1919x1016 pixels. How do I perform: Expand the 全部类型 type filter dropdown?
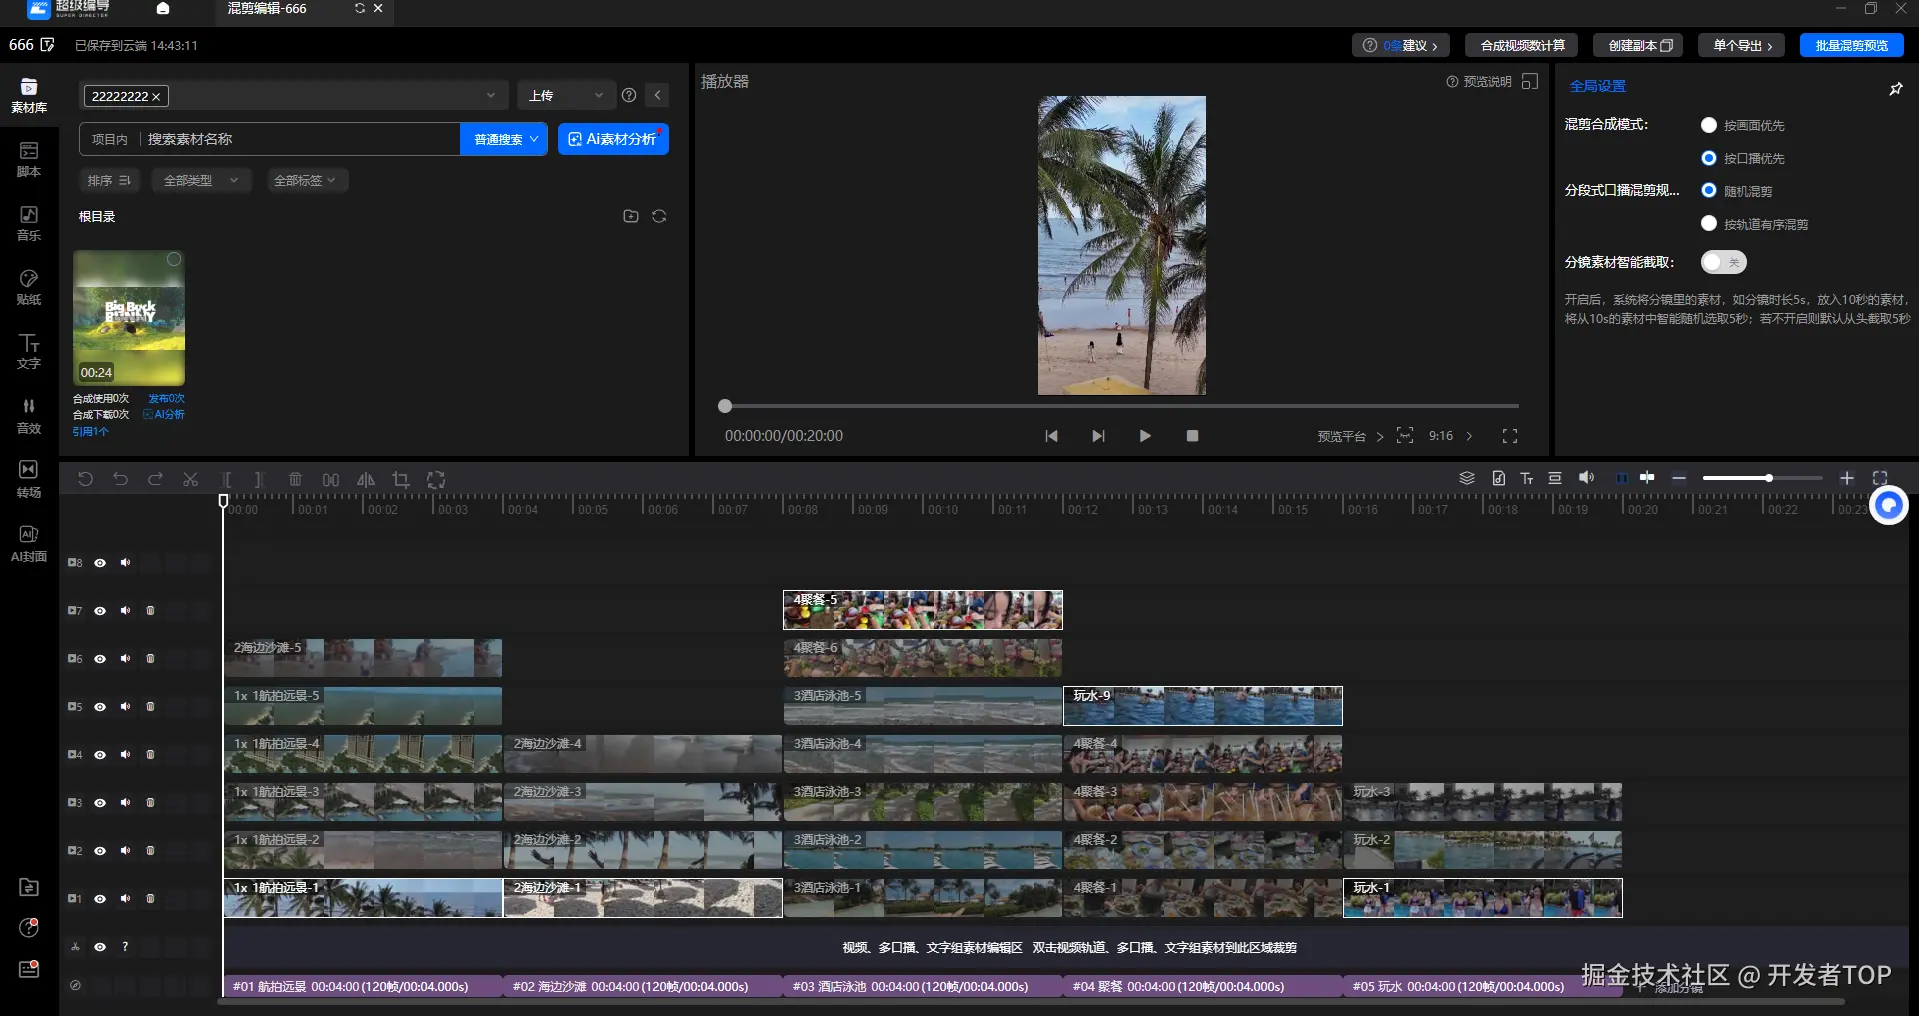click(201, 180)
